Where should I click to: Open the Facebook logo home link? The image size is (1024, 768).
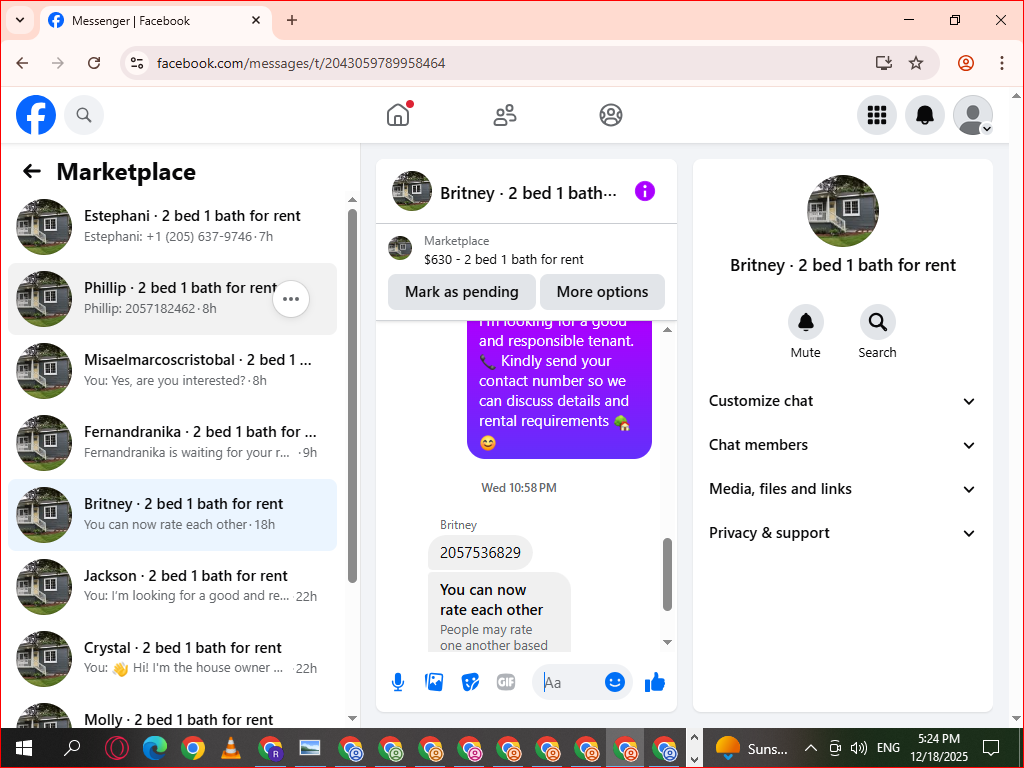point(36,115)
